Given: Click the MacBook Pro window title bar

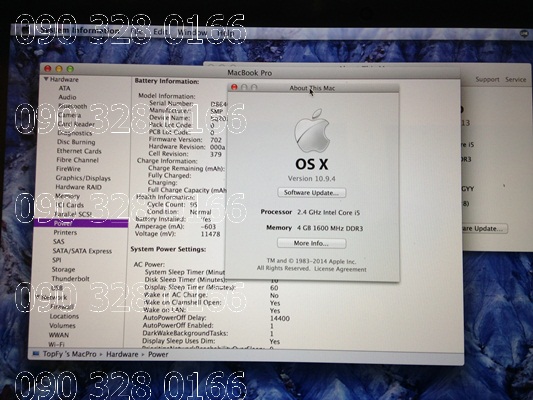Looking at the screenshot, I should pos(250,73).
